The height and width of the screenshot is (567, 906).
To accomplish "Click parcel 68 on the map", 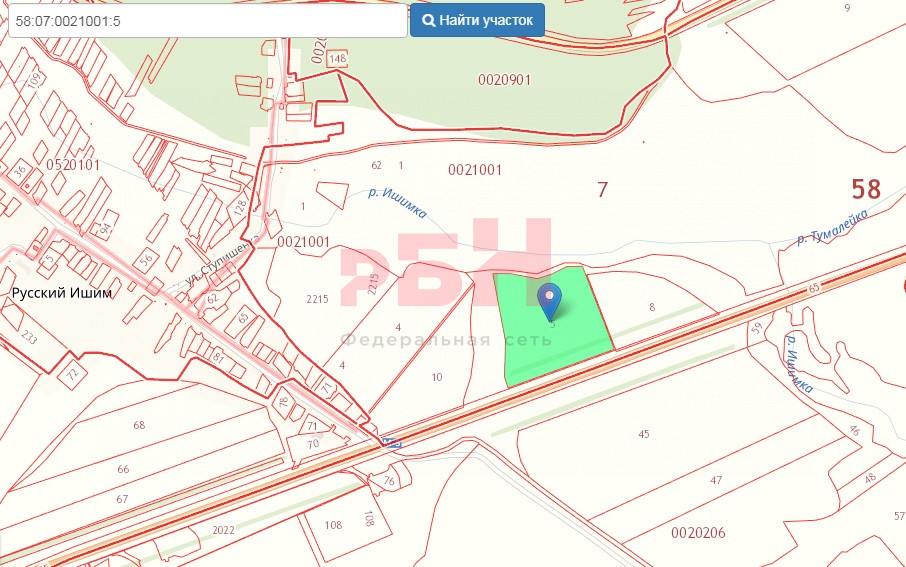I will 139,426.
